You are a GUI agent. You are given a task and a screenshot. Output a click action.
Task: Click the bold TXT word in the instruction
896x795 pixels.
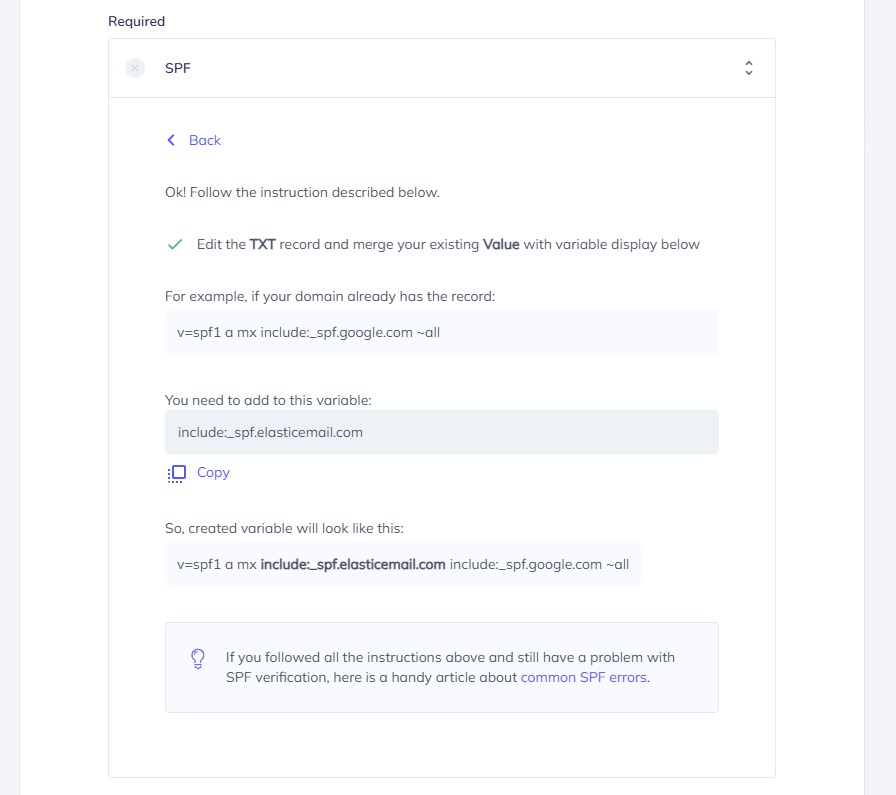262,244
